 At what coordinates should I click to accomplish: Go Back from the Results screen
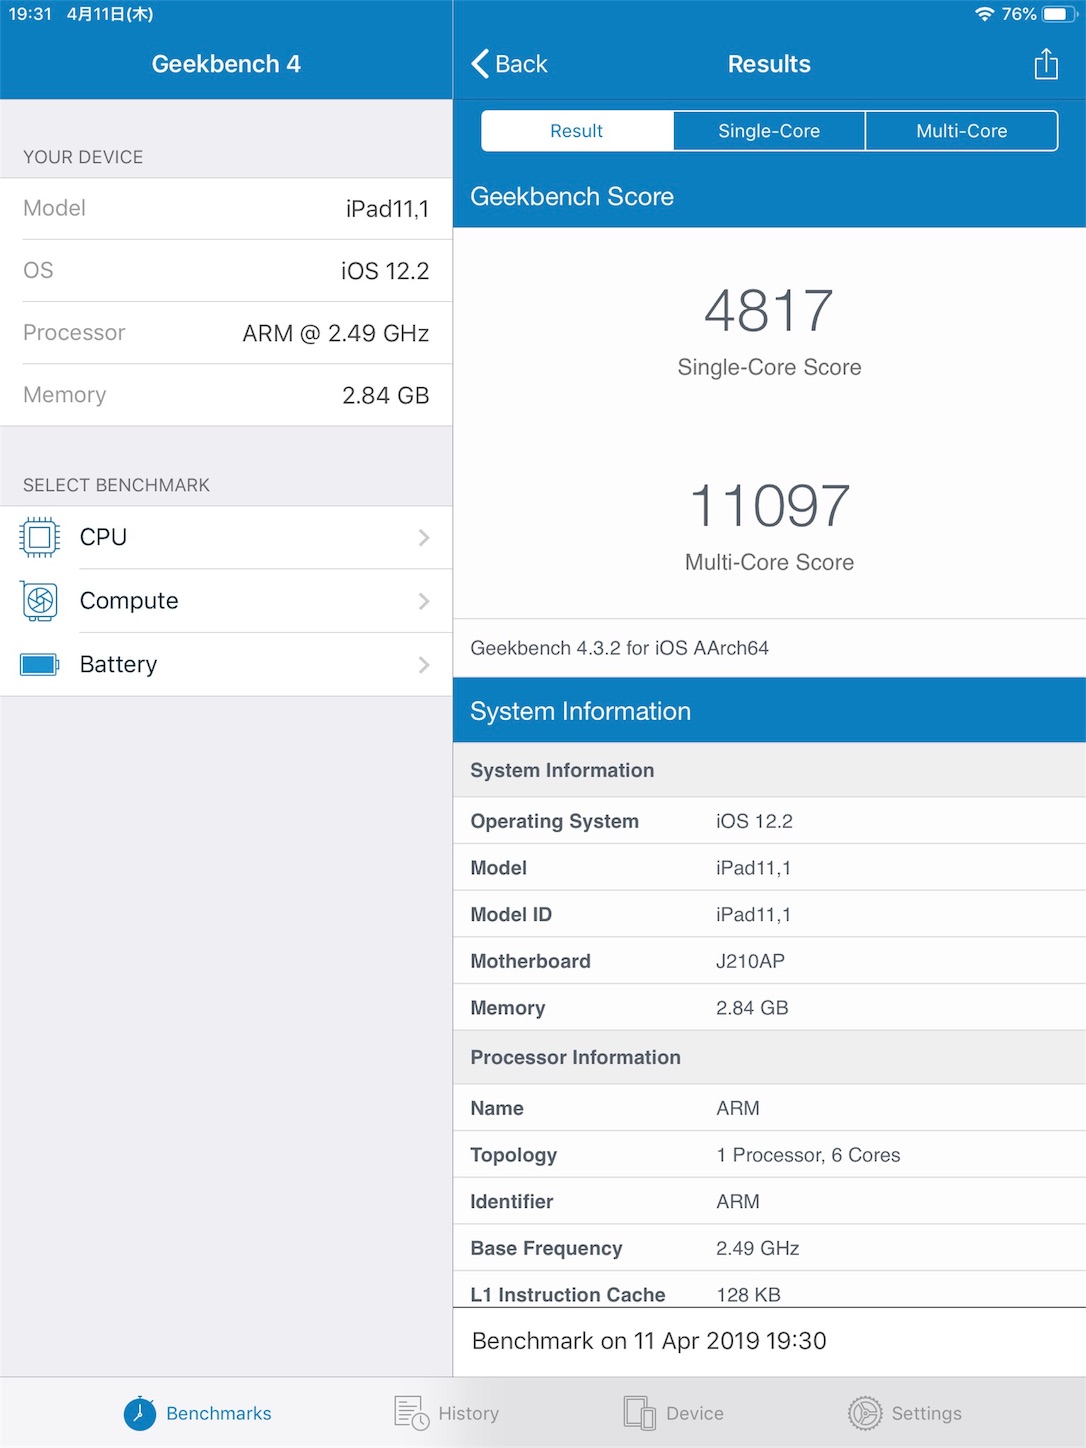(509, 64)
